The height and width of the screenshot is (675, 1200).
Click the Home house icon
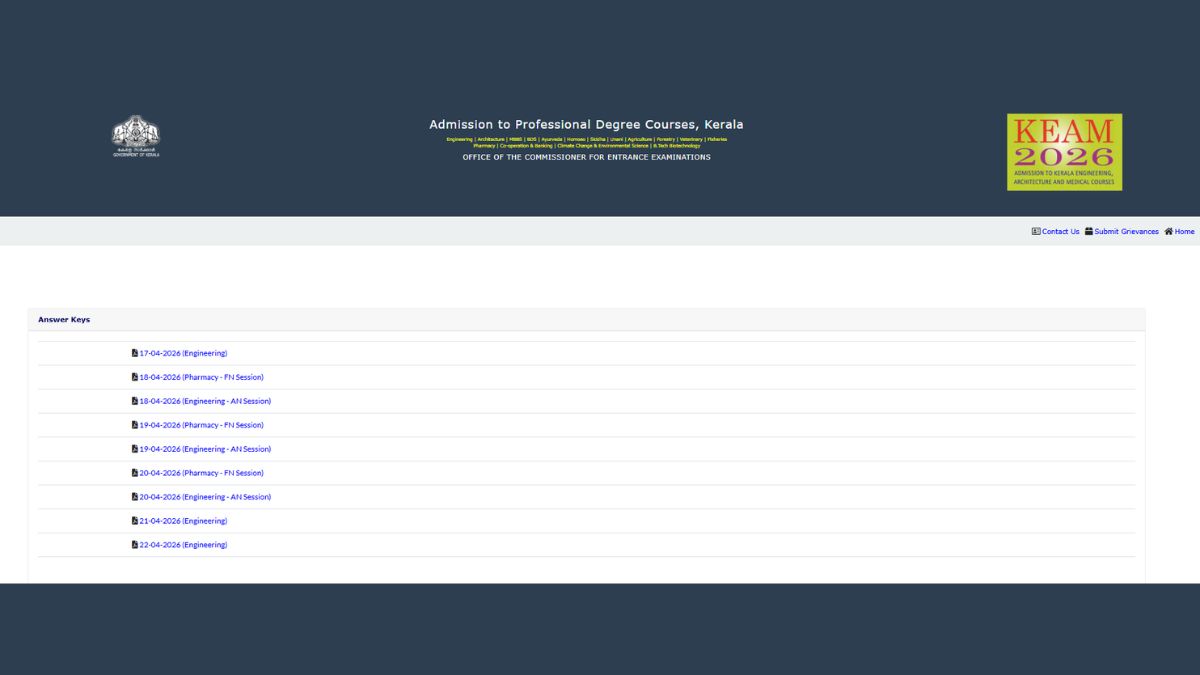1168,231
